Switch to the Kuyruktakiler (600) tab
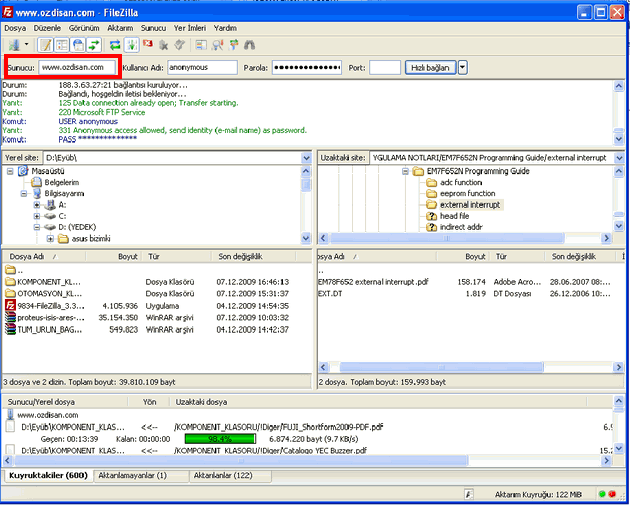This screenshot has width=630, height=505. pos(48,476)
